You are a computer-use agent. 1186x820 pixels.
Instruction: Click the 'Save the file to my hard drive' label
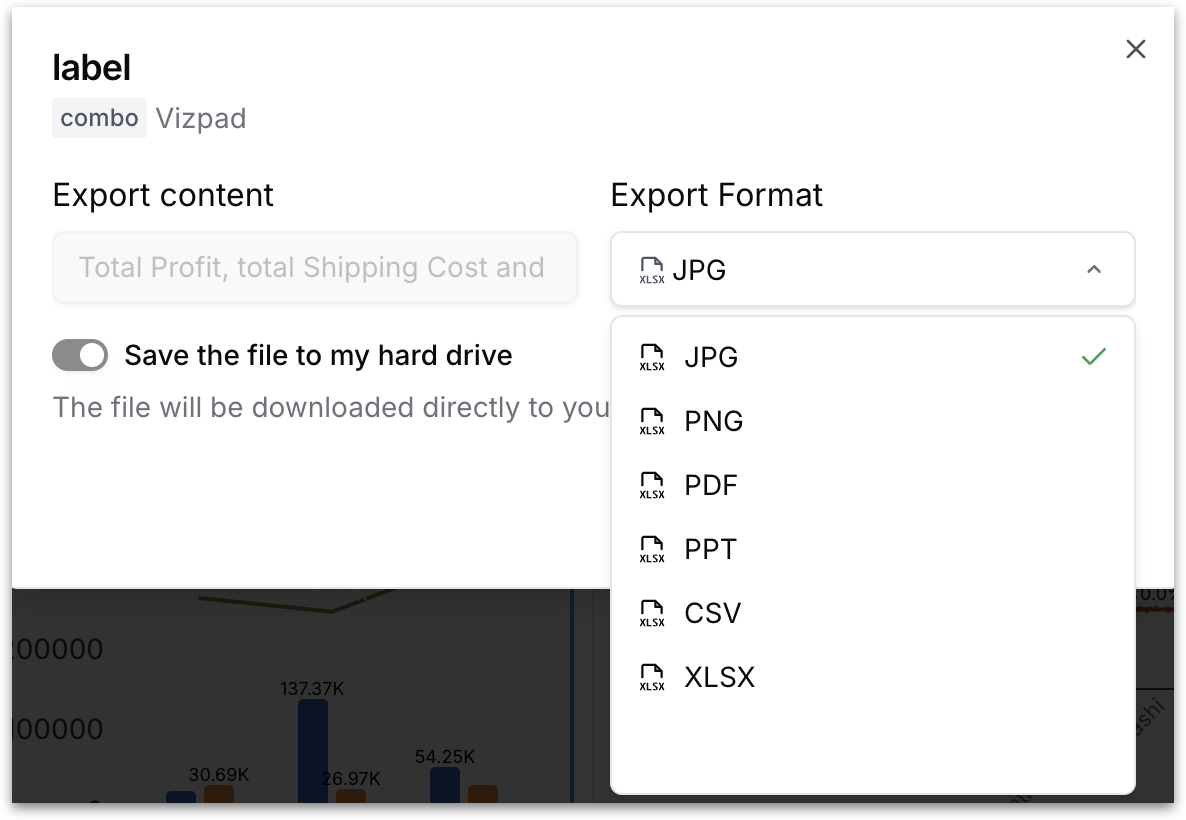coord(318,355)
